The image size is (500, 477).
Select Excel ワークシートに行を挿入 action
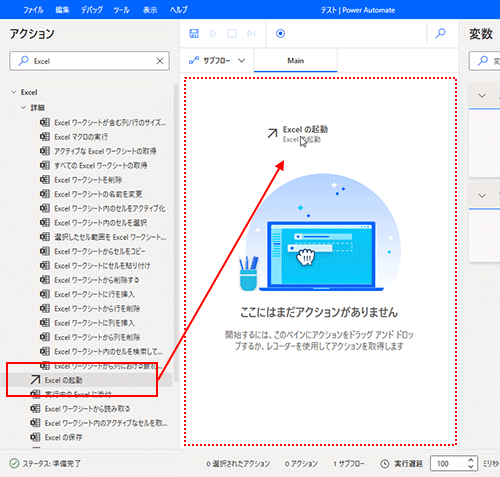click(x=87, y=295)
